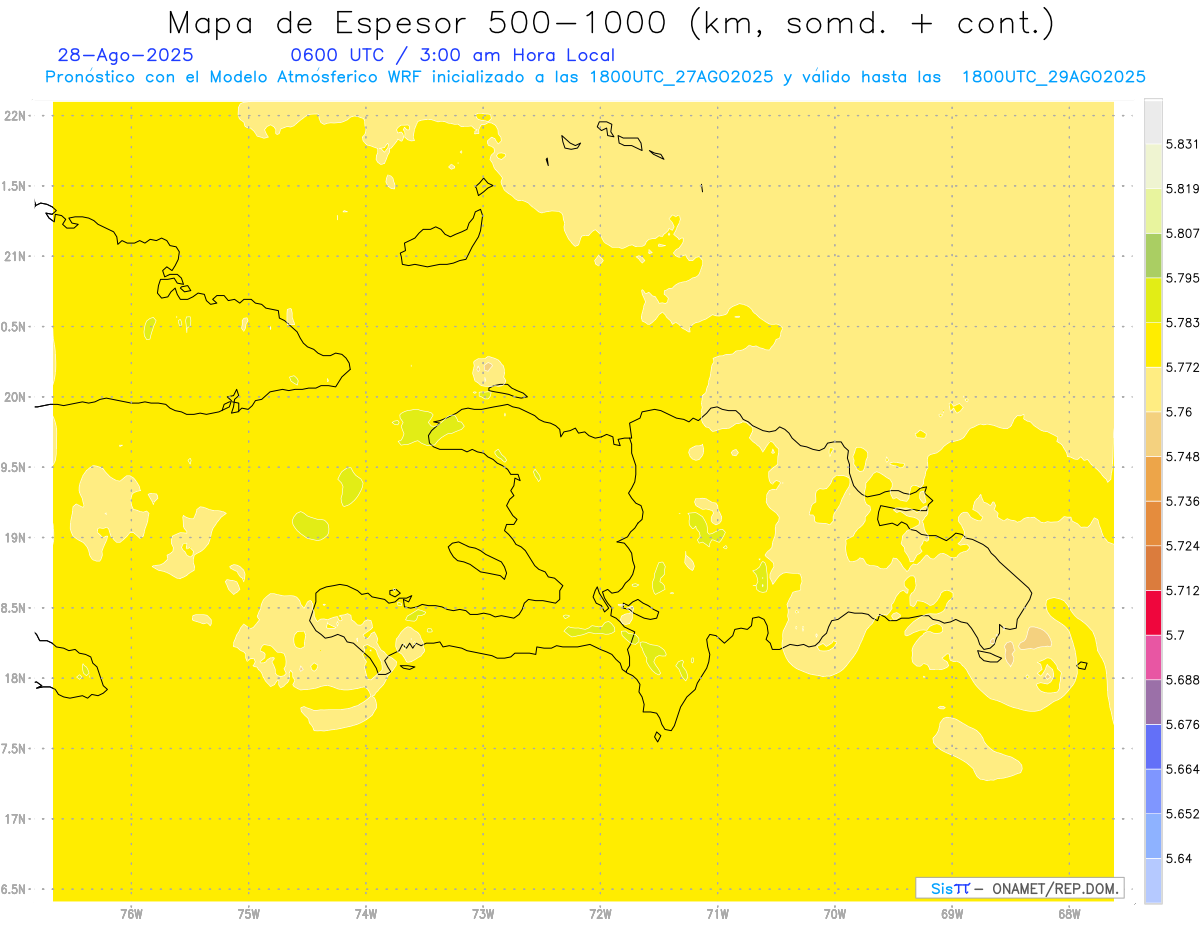Click the pink legend swatch above 5.688
The width and height of the screenshot is (1200, 927).
[x=1153, y=656]
